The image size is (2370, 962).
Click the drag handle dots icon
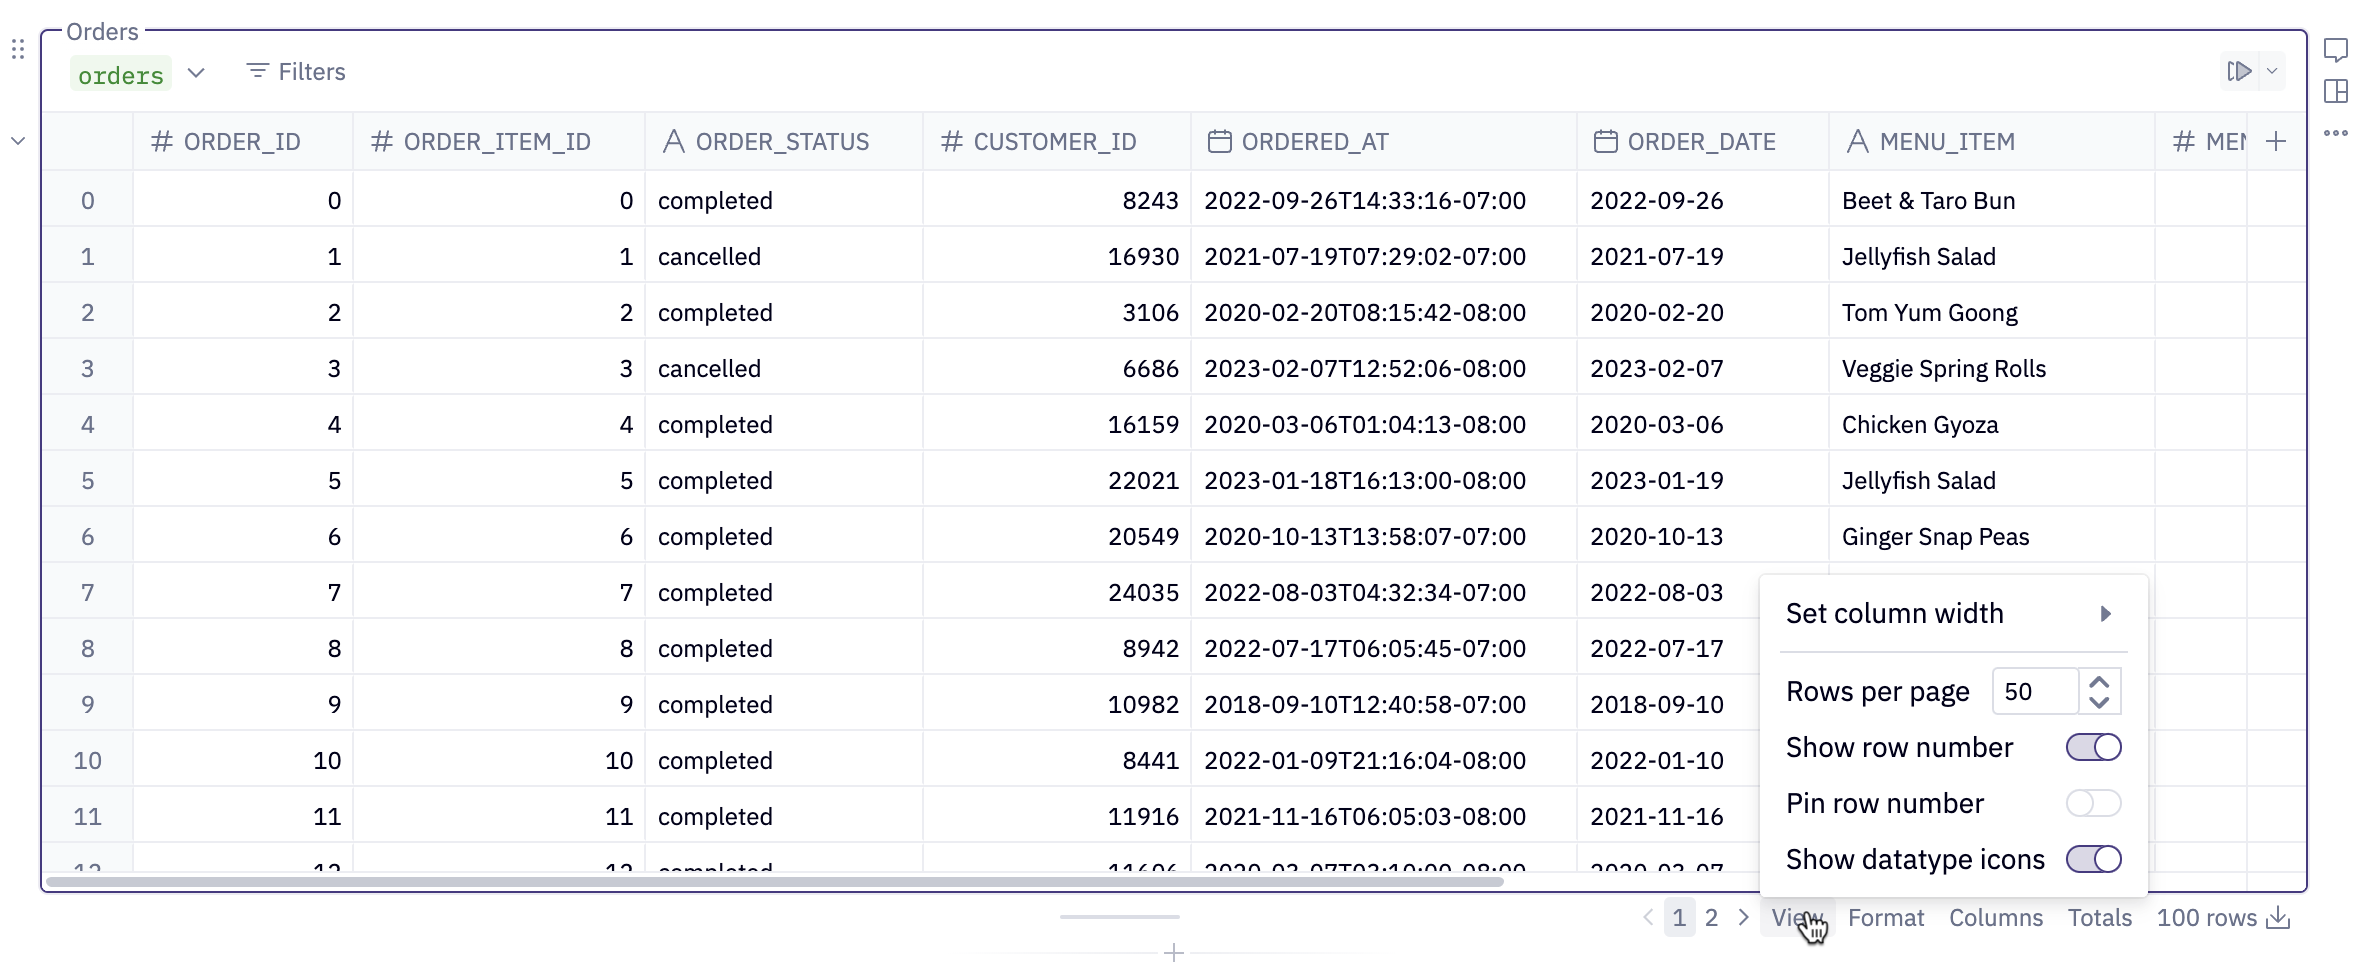(18, 49)
